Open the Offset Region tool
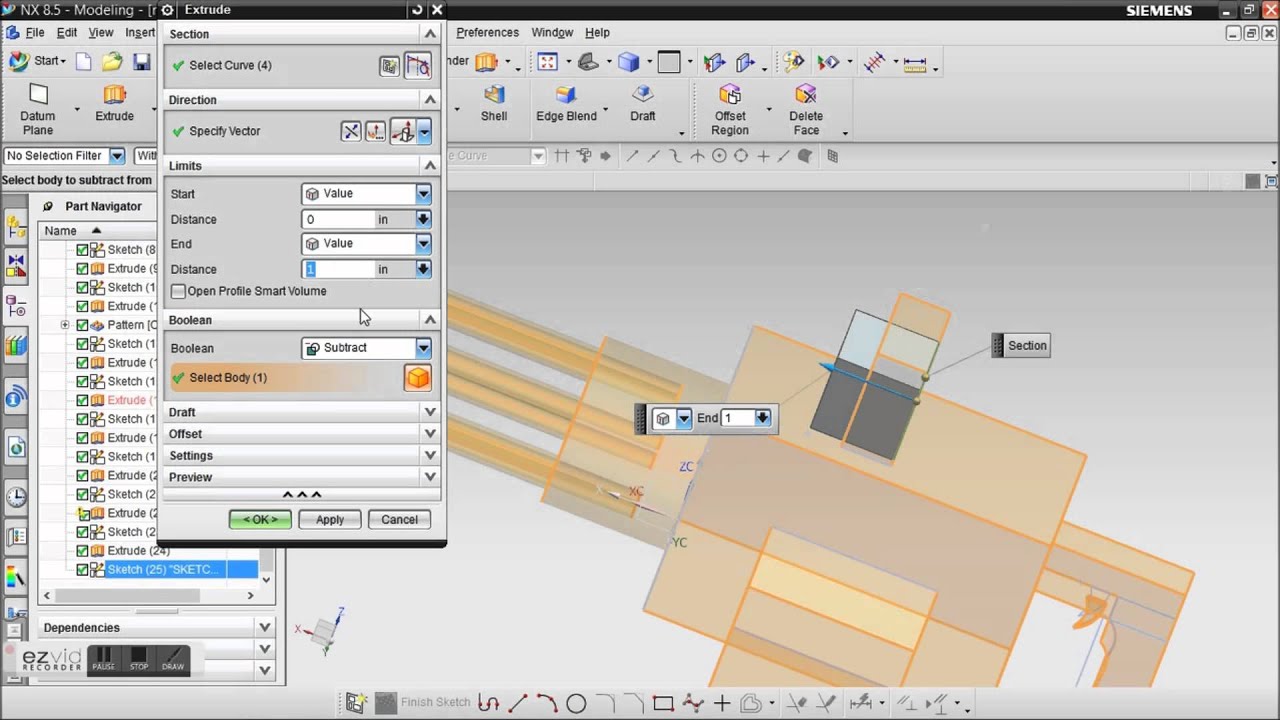The width and height of the screenshot is (1280, 720). (730, 110)
